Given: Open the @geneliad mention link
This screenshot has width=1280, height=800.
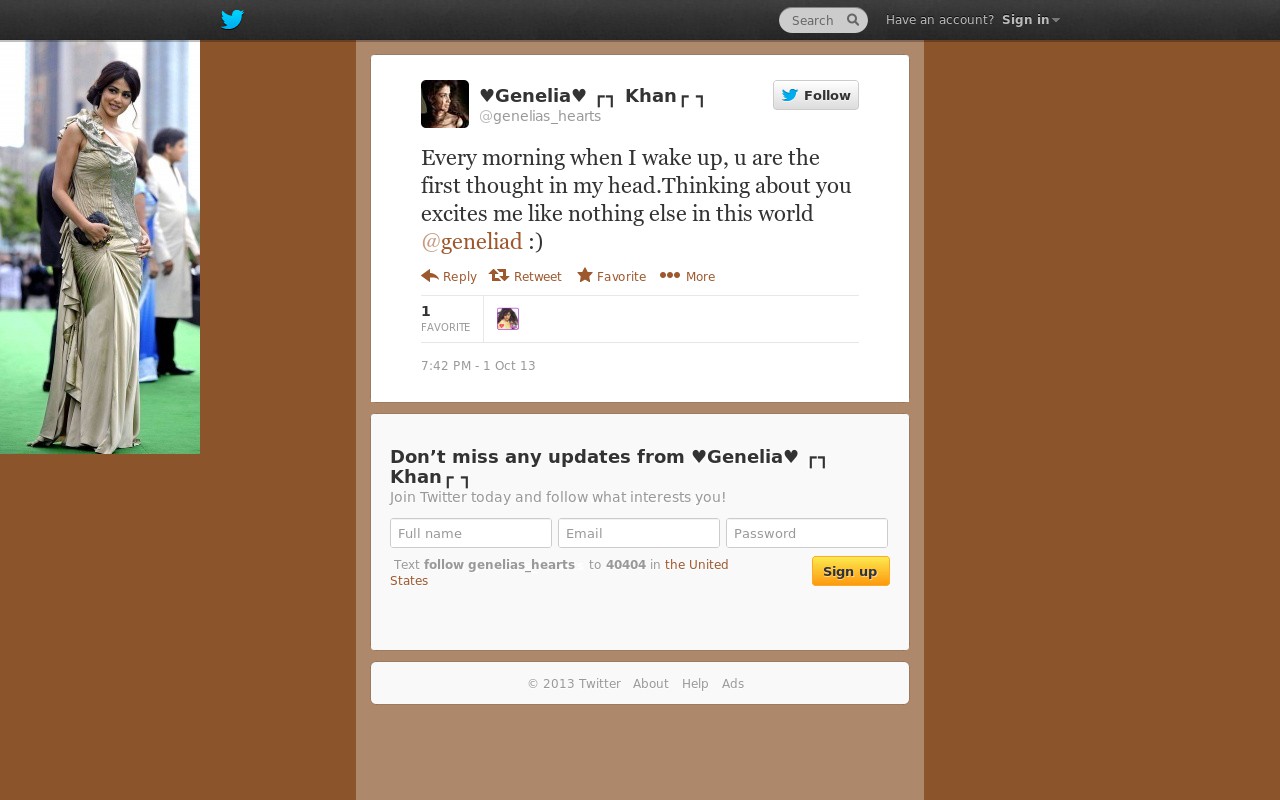Looking at the screenshot, I should 472,241.
